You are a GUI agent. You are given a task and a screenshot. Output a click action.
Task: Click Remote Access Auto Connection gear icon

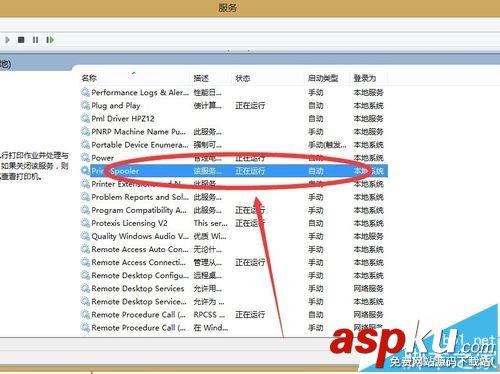tap(85, 249)
